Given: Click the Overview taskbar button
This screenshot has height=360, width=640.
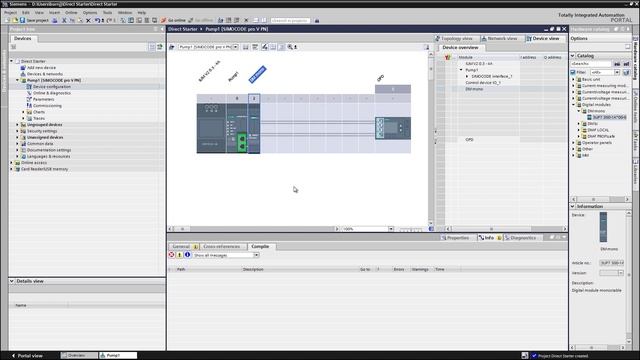Looking at the screenshot, I should pyautogui.click(x=80, y=356).
